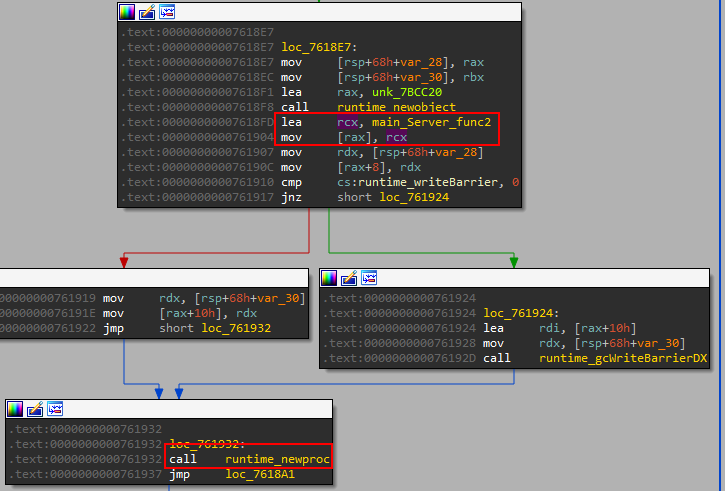Viewport: 725px width, 491px height.
Task: Click node color icon in loc_761924 block
Action: tap(329, 278)
